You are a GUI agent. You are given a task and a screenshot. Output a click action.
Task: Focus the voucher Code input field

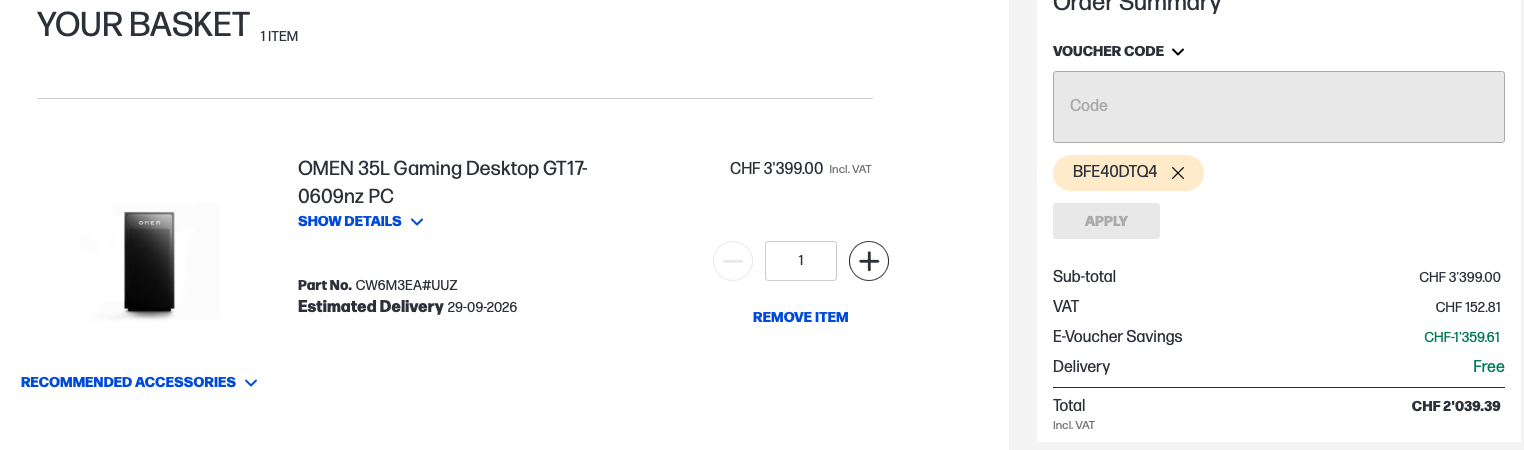(x=1278, y=106)
